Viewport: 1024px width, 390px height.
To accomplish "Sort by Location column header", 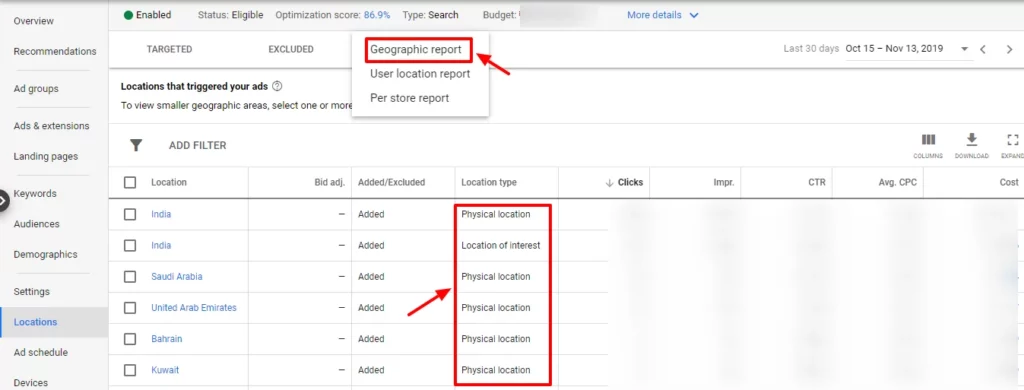I will 168,182.
